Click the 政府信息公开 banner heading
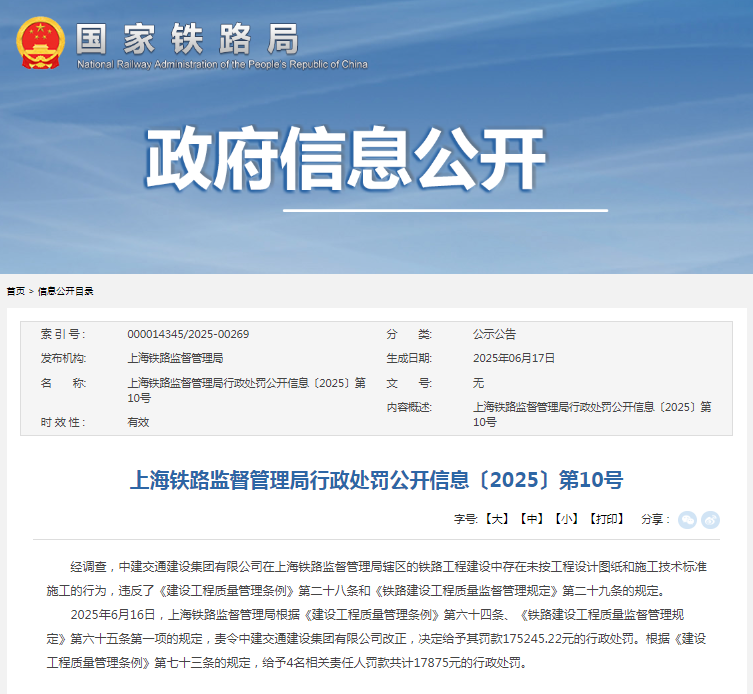This screenshot has height=694, width=753. tap(347, 160)
